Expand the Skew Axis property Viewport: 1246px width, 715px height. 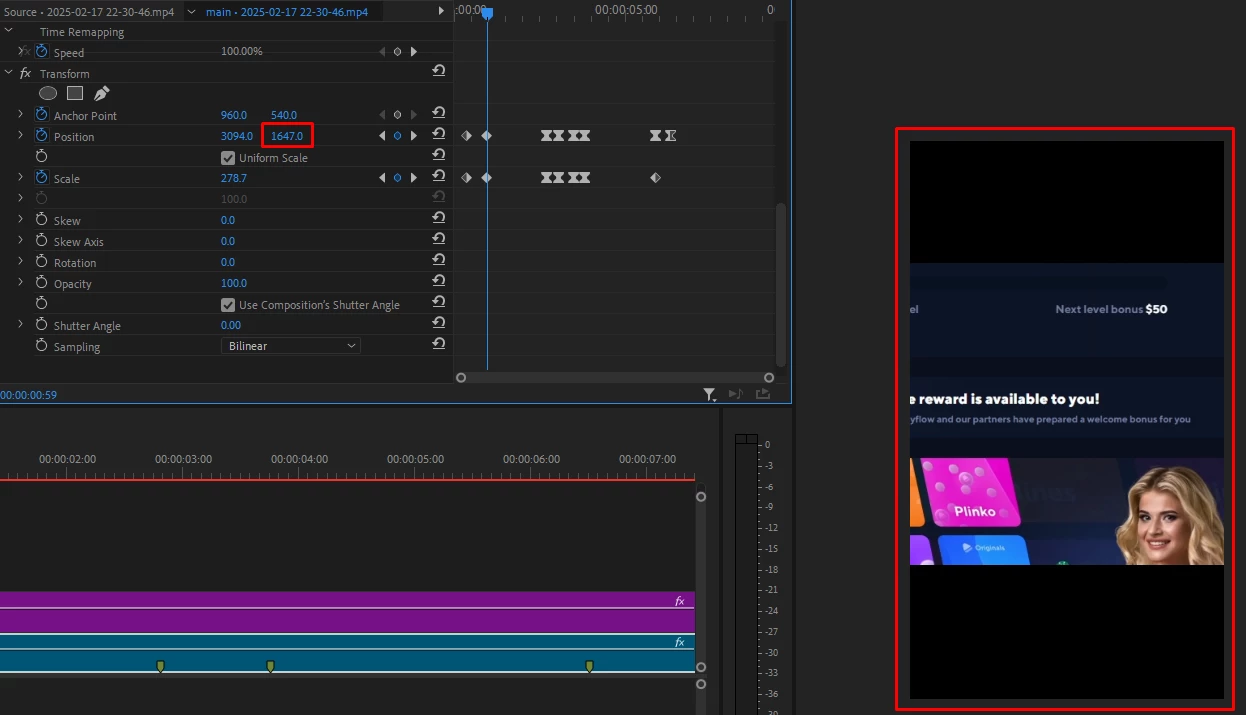point(20,240)
